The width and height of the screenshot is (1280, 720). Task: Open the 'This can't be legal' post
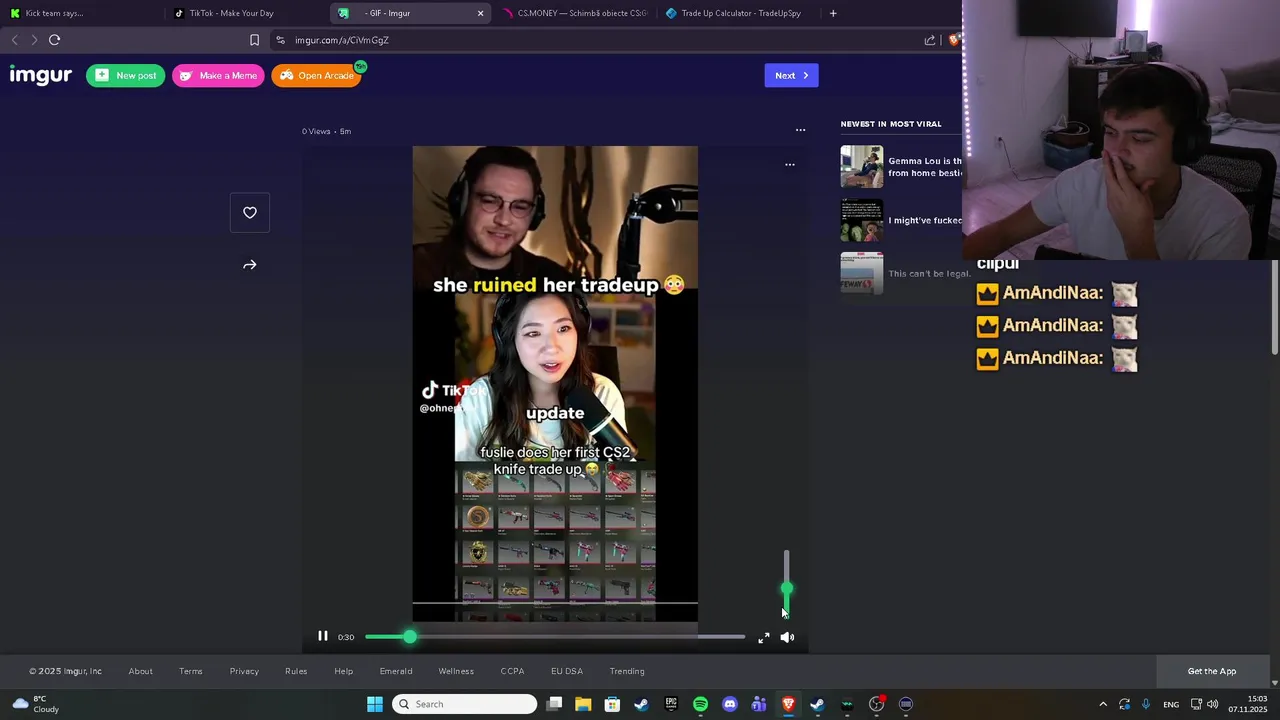tap(929, 273)
